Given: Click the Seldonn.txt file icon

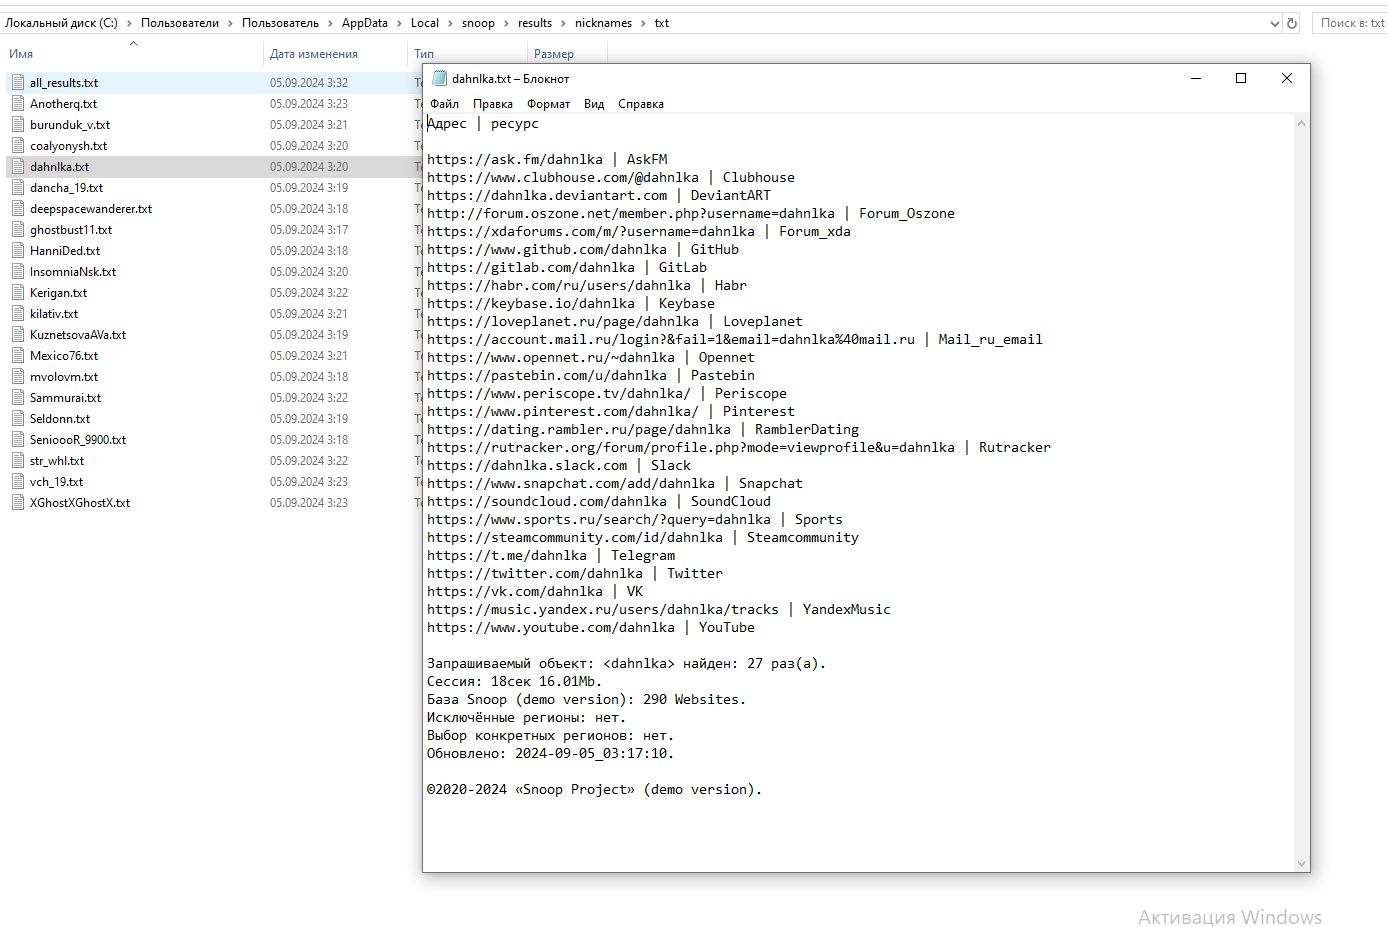Looking at the screenshot, I should click(x=18, y=418).
